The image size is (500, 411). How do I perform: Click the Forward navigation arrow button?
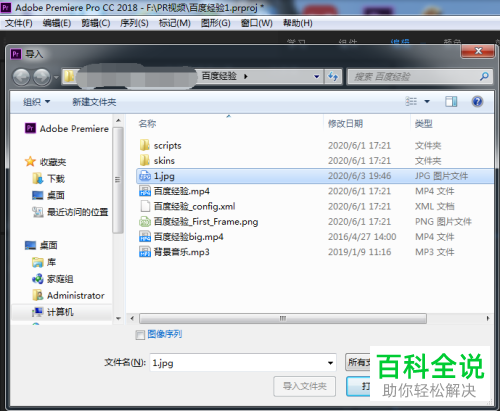pyautogui.click(x=42, y=77)
